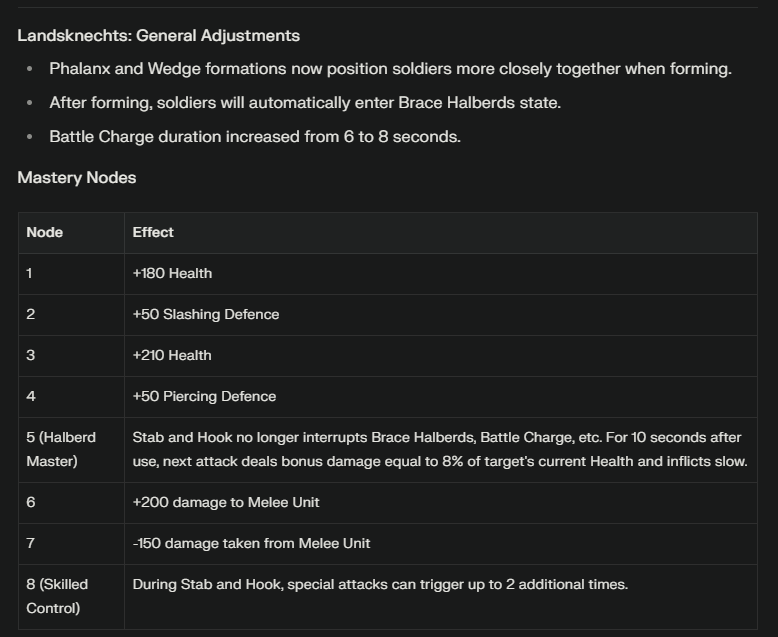Select the Node column header
Image resolution: width=778 pixels, height=637 pixels.
(x=71, y=233)
